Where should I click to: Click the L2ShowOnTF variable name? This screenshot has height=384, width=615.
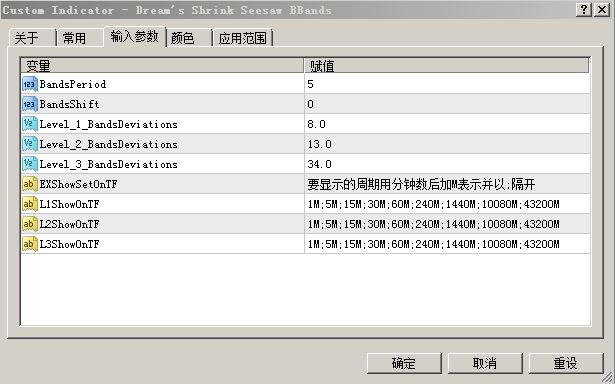(x=69, y=224)
